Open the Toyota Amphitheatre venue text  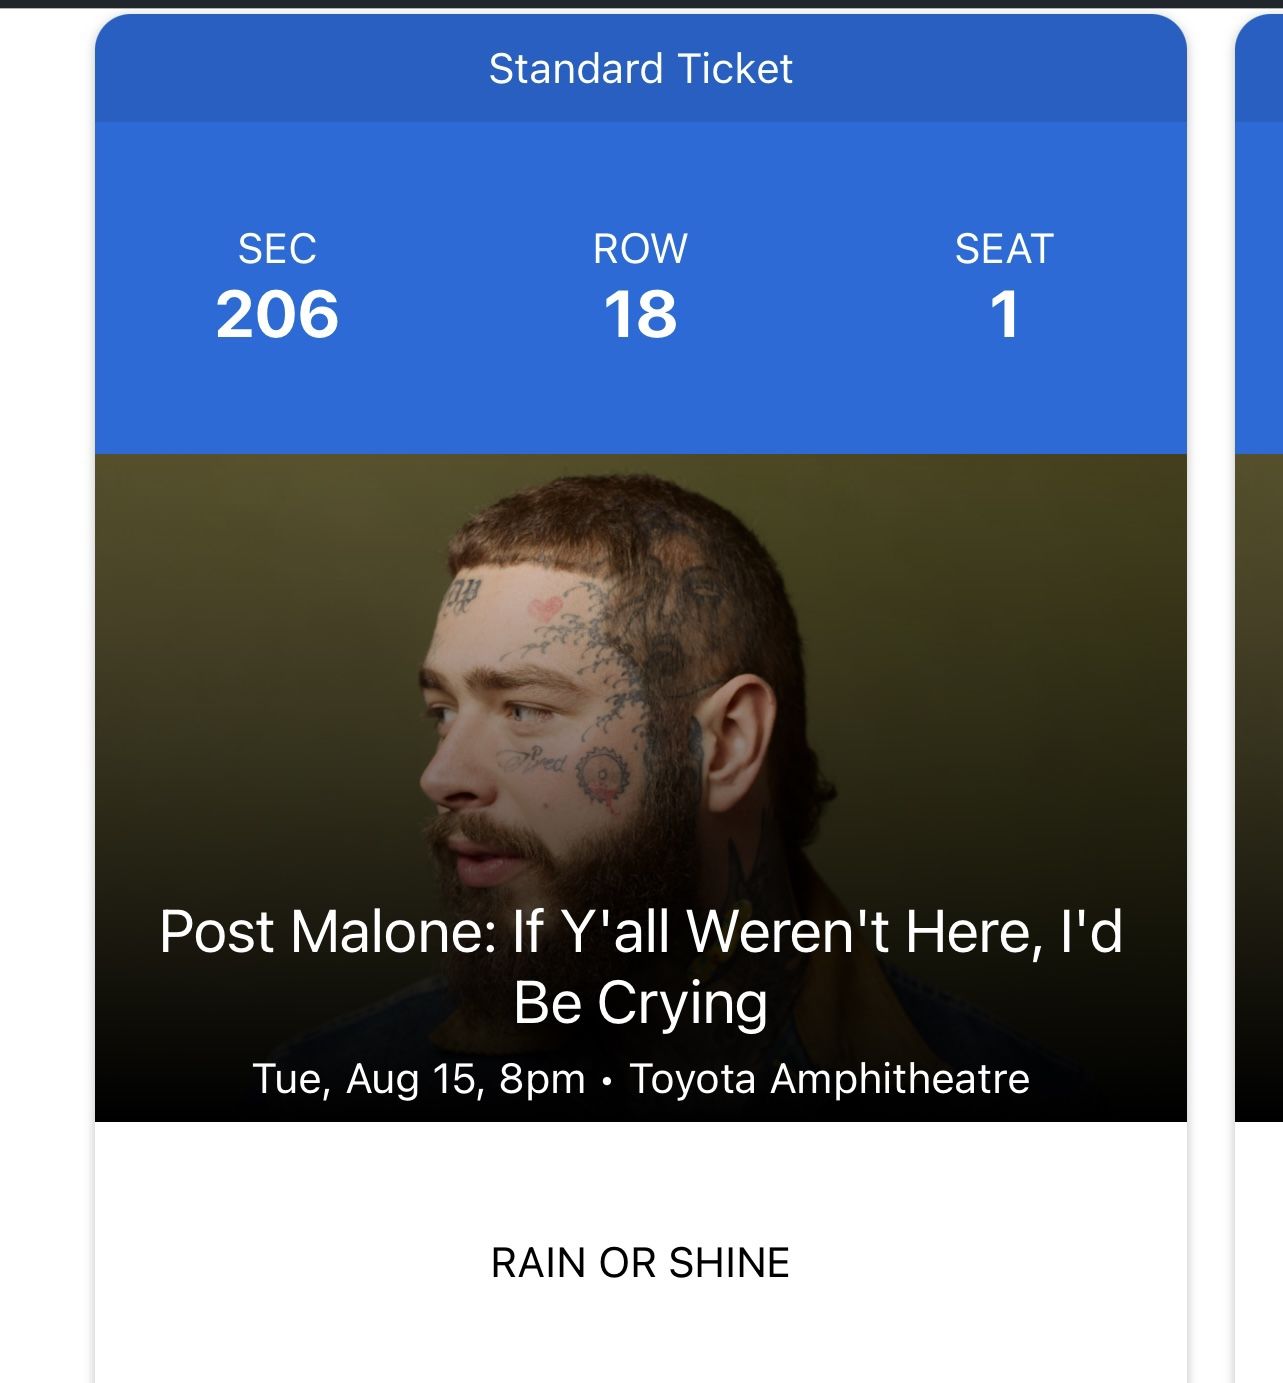(x=829, y=1079)
